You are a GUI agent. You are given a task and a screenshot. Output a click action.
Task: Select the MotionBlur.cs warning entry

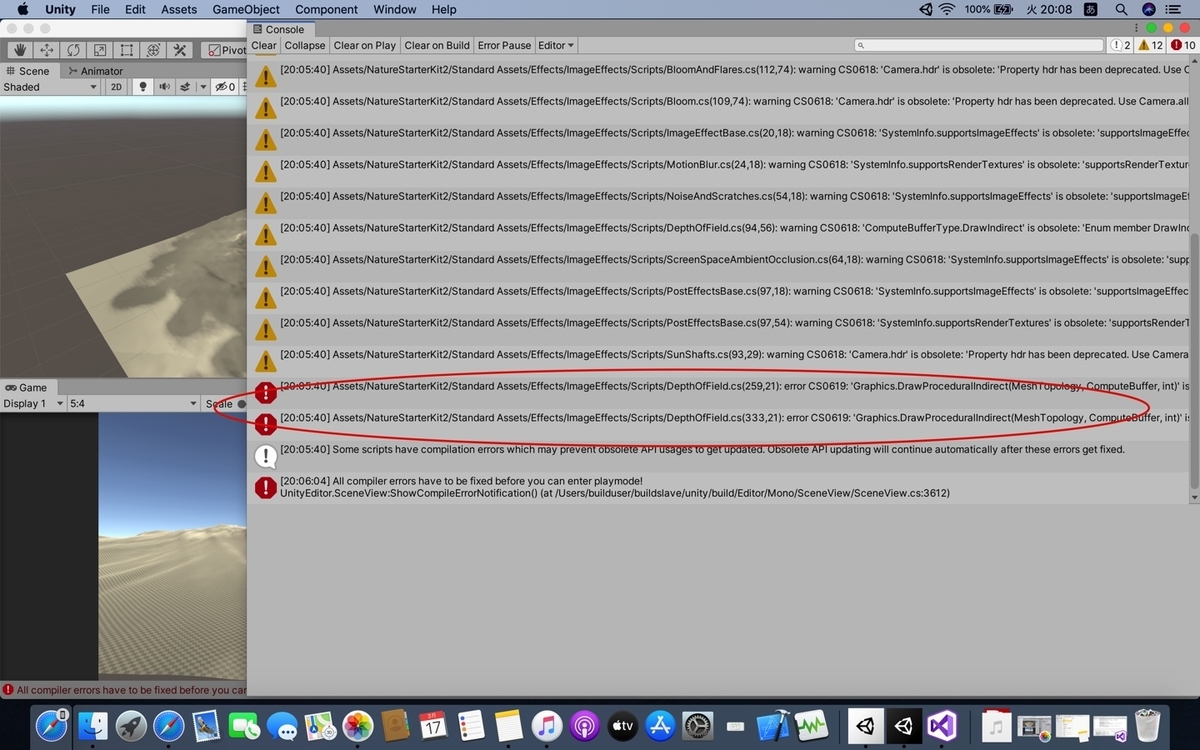[718, 171]
